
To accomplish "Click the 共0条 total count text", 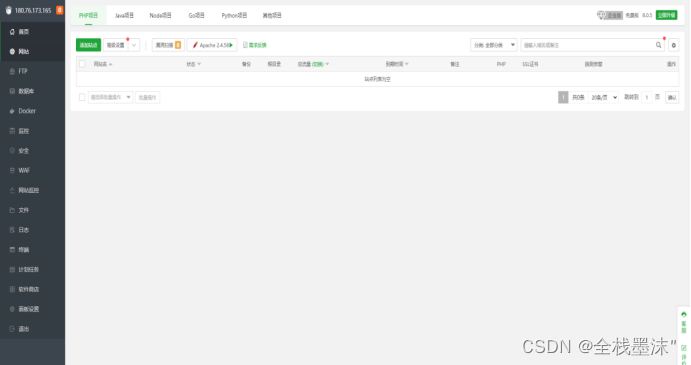I will [578, 97].
